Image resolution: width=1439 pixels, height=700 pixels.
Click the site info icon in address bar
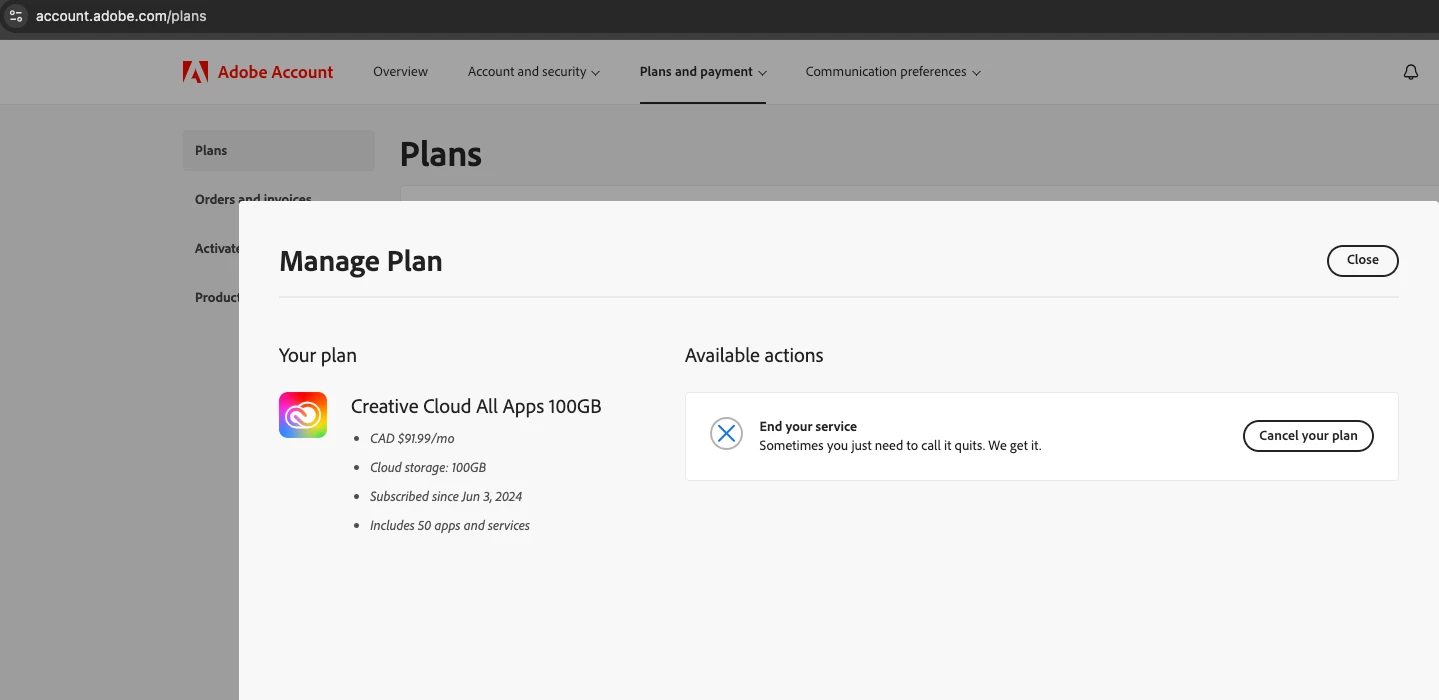pos(15,16)
